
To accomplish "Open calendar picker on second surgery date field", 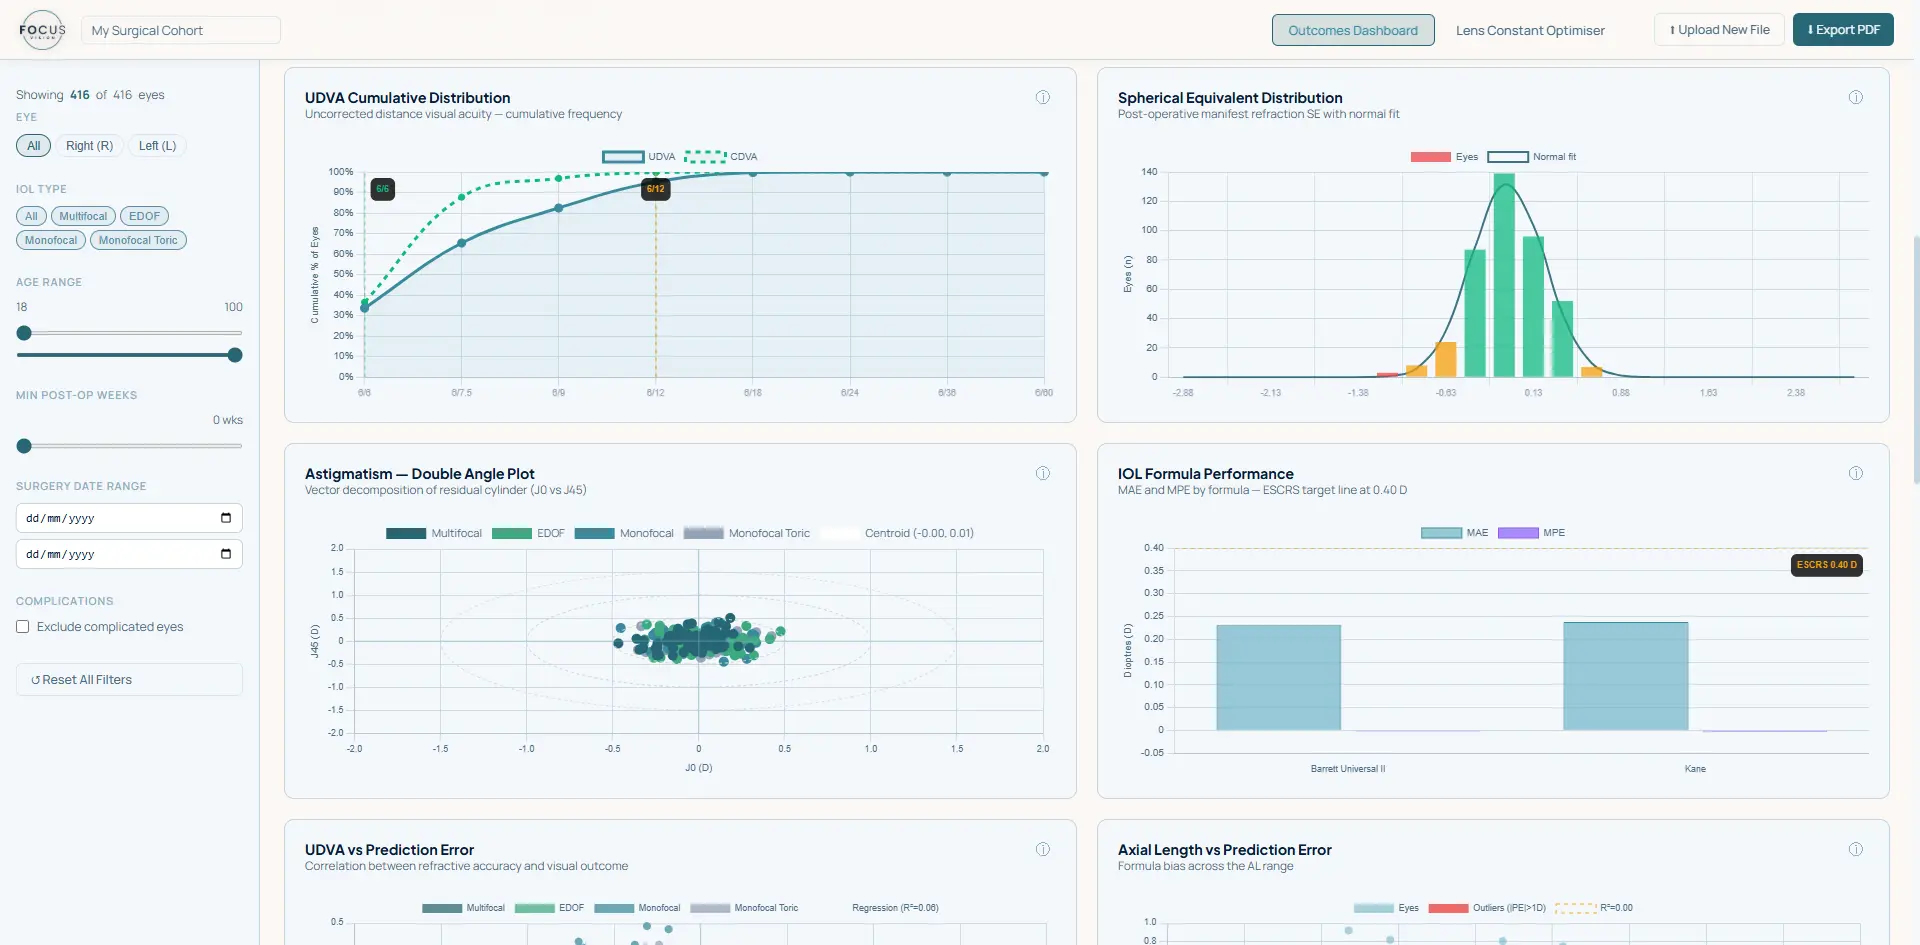I will [x=226, y=554].
